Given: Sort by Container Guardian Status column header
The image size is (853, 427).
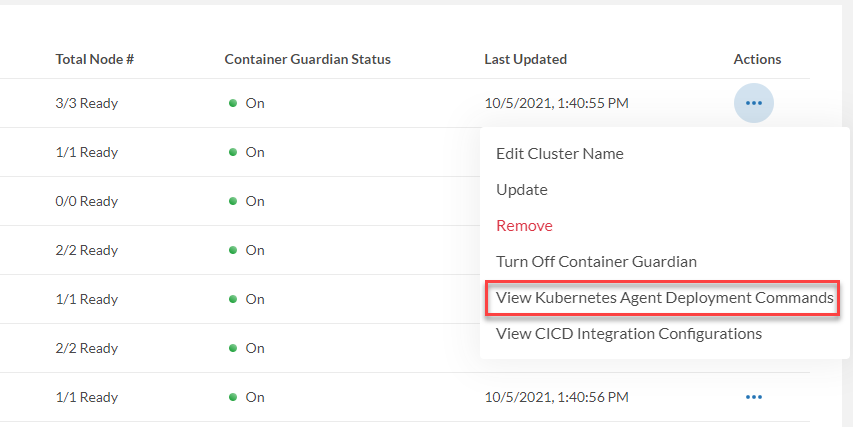Looking at the screenshot, I should coord(307,59).
